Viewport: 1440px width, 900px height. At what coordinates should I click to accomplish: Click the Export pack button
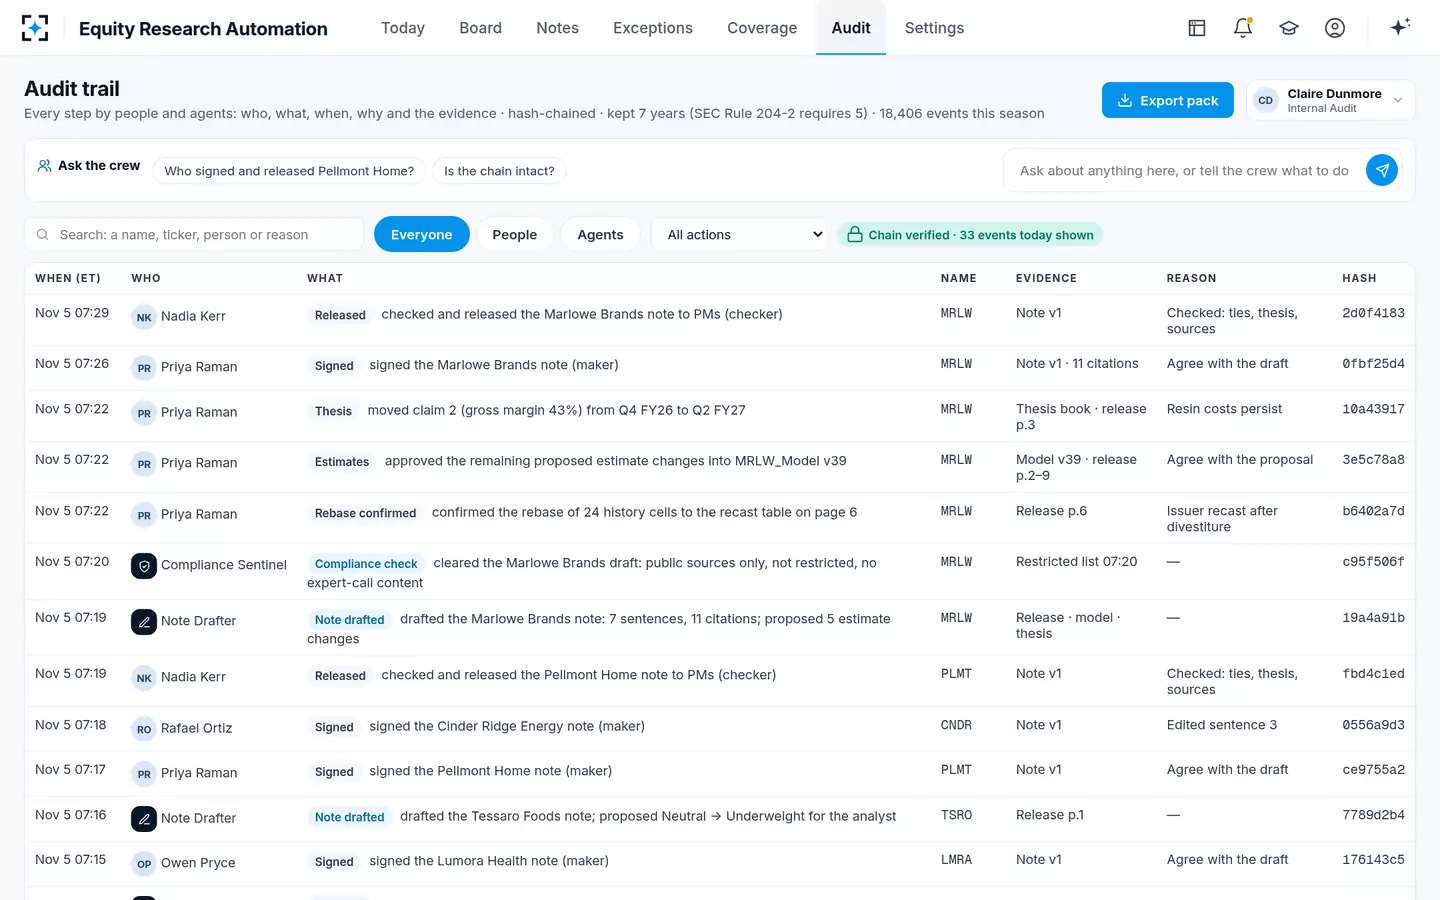tap(1168, 100)
